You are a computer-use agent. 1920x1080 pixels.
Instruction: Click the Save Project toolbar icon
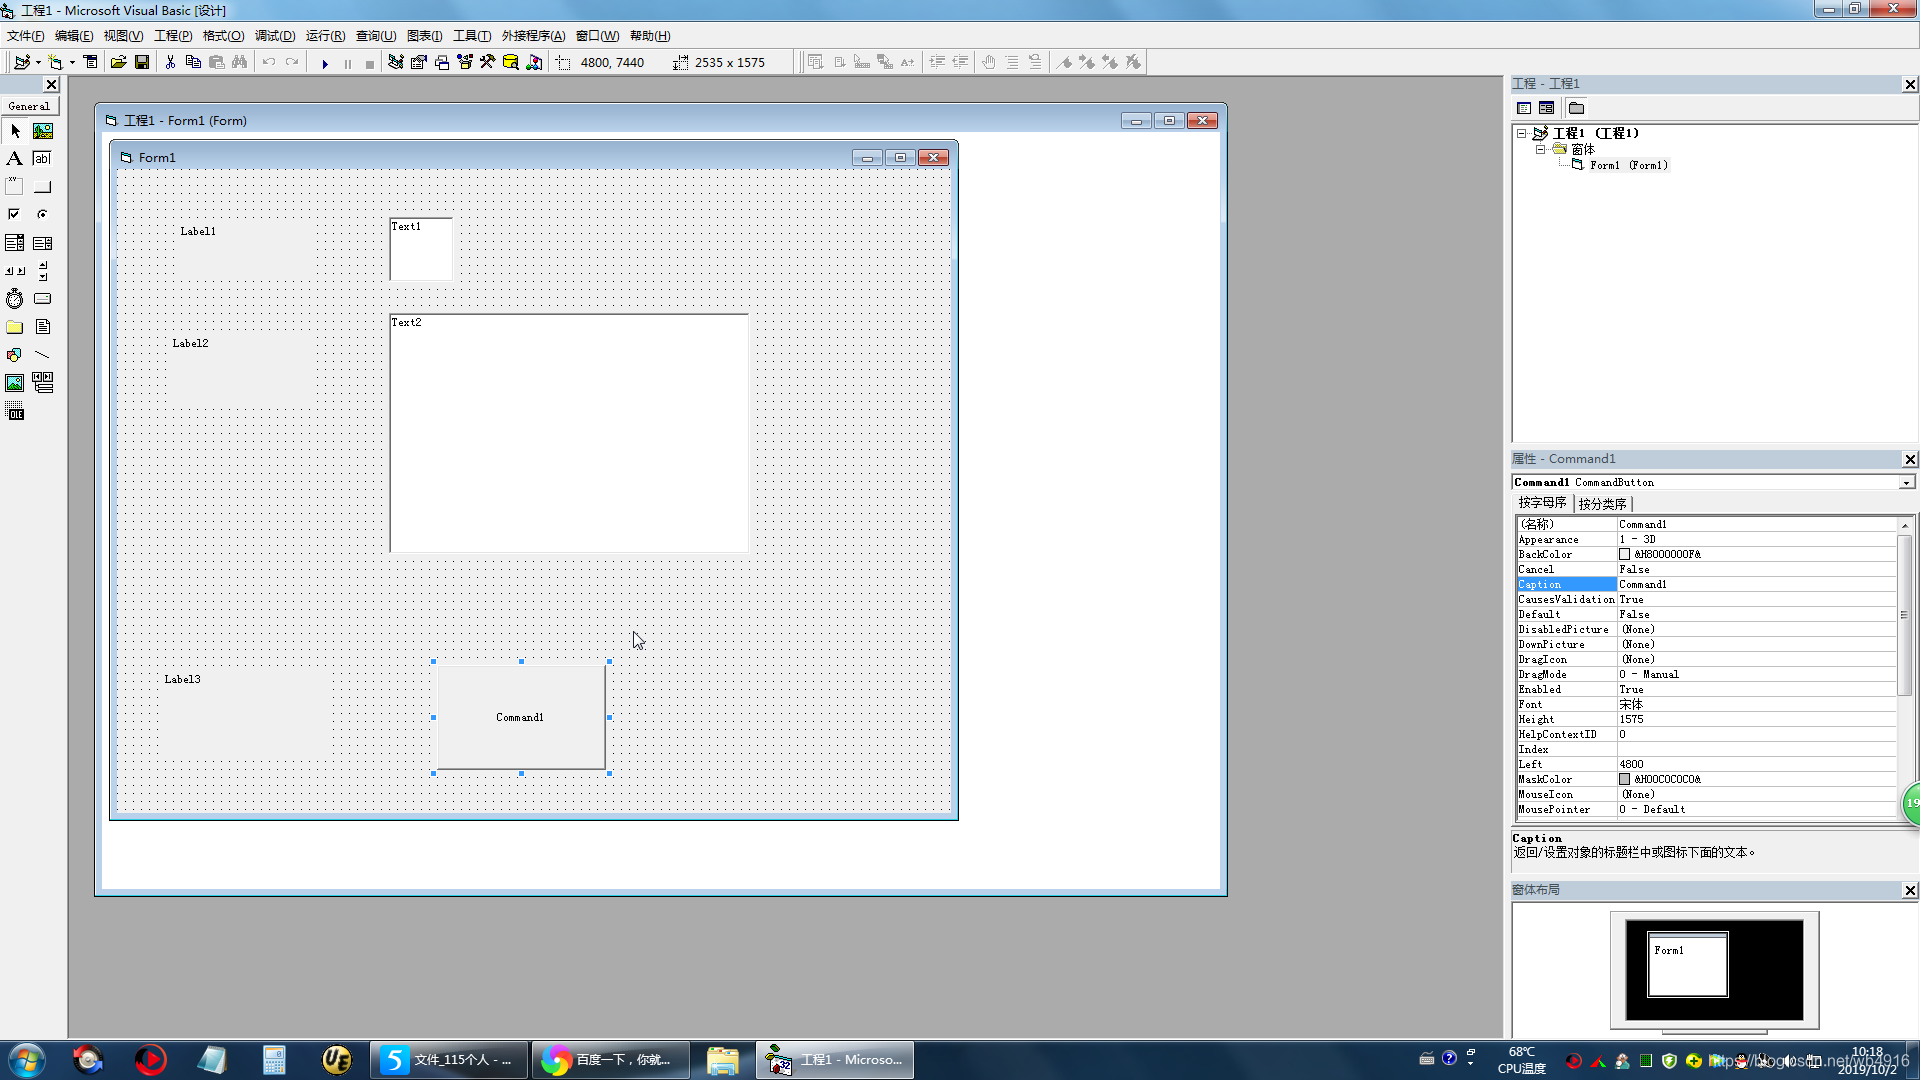142,62
